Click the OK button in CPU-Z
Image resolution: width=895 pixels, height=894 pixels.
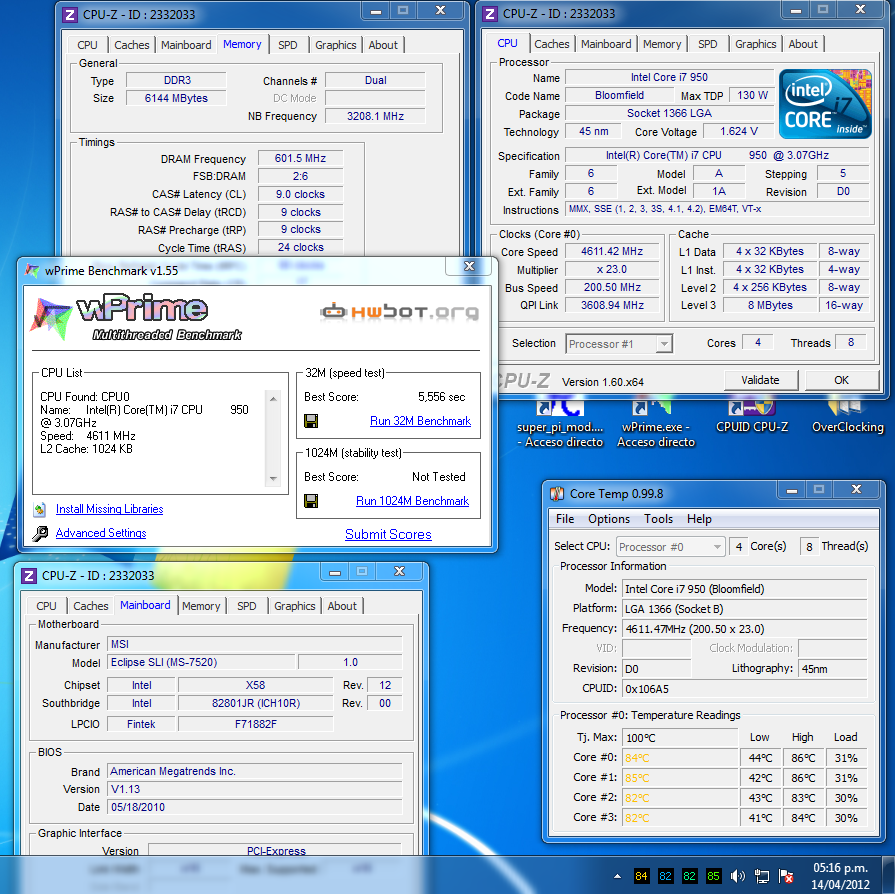pyautogui.click(x=841, y=380)
